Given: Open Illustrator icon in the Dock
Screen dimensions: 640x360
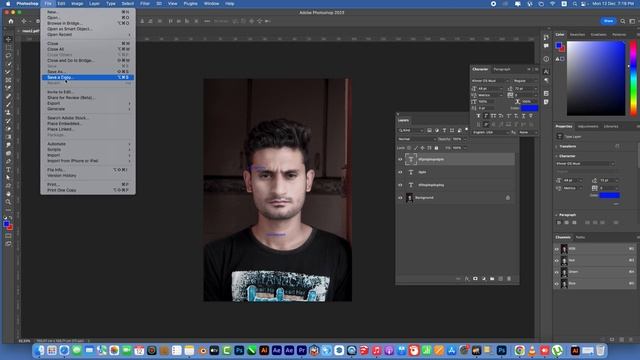Looking at the screenshot, I should (264, 351).
